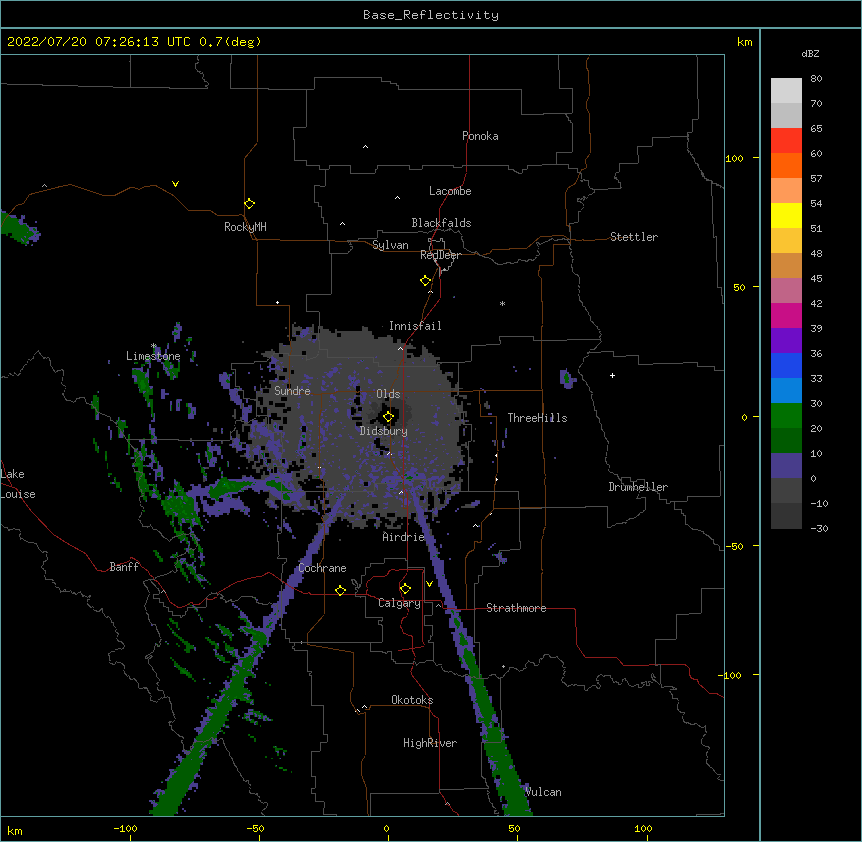Select the blue 33-36 dBZ legend swatch
Image resolution: width=862 pixels, height=842 pixels.
[786, 365]
